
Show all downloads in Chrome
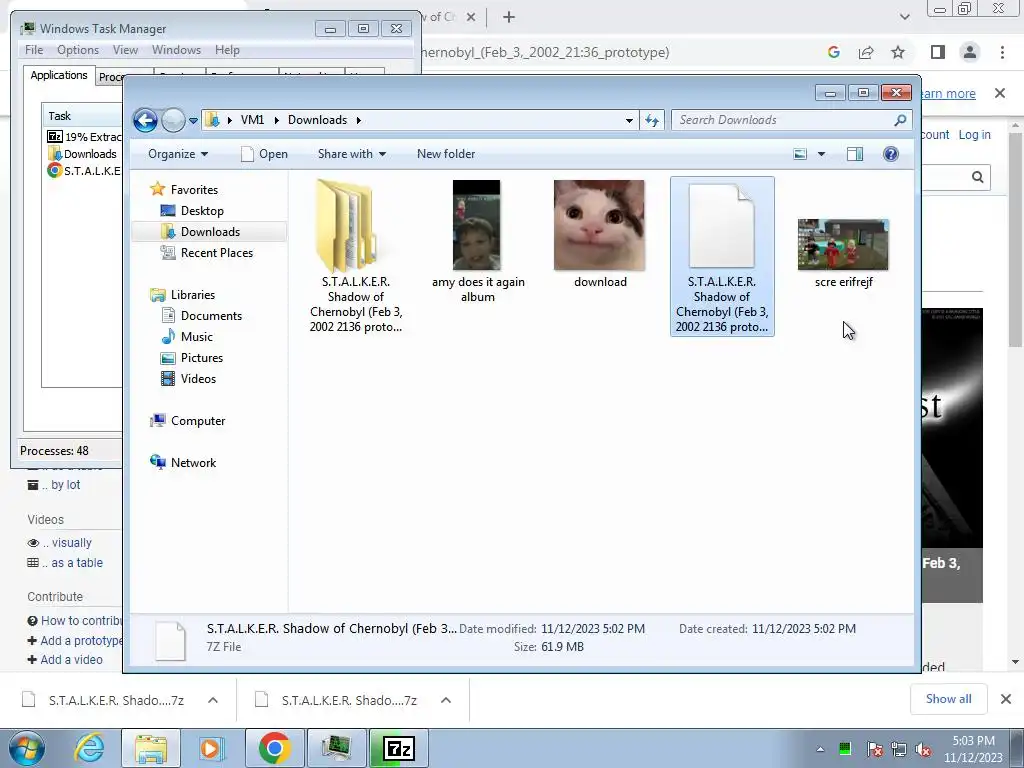(x=948, y=699)
